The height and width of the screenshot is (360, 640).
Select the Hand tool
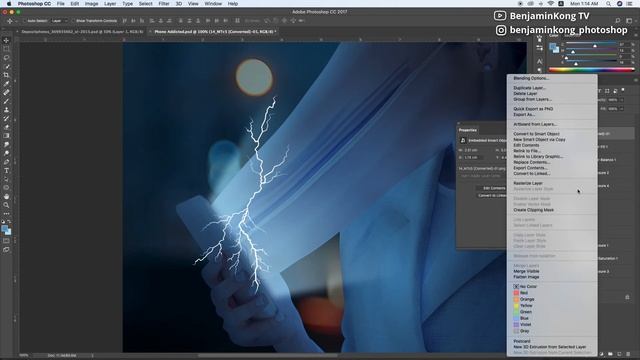click(x=6, y=196)
